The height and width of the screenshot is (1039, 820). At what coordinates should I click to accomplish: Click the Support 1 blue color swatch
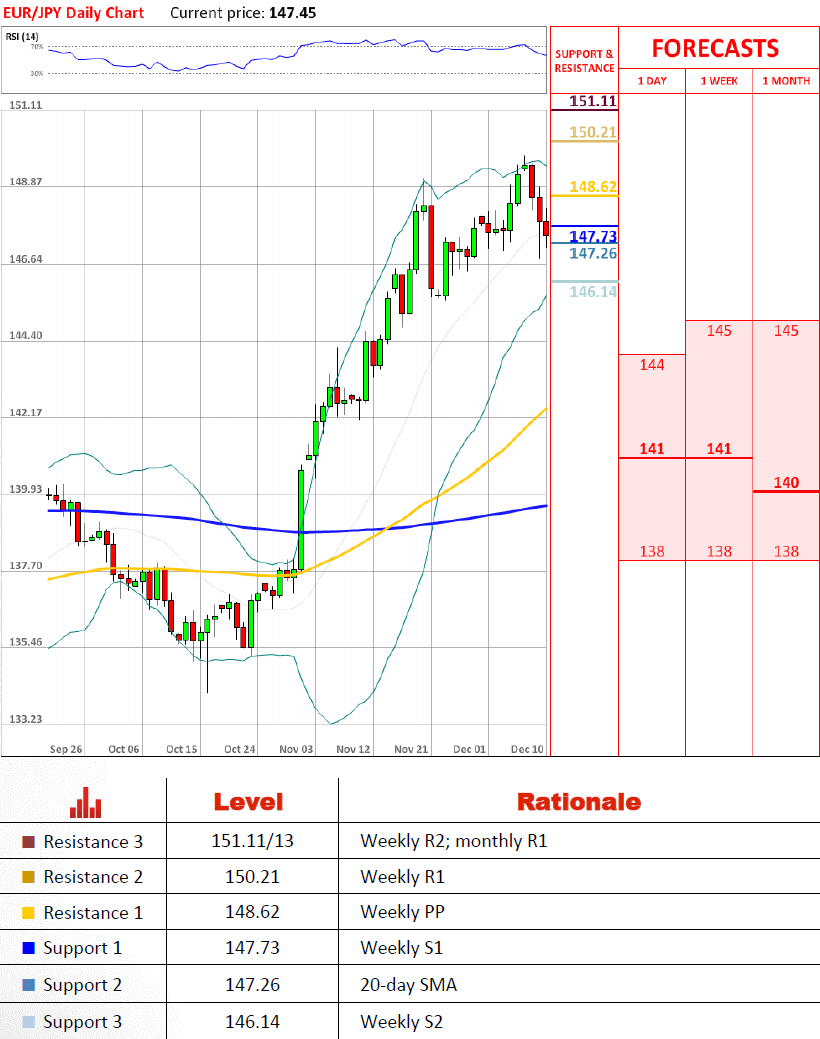pos(28,948)
